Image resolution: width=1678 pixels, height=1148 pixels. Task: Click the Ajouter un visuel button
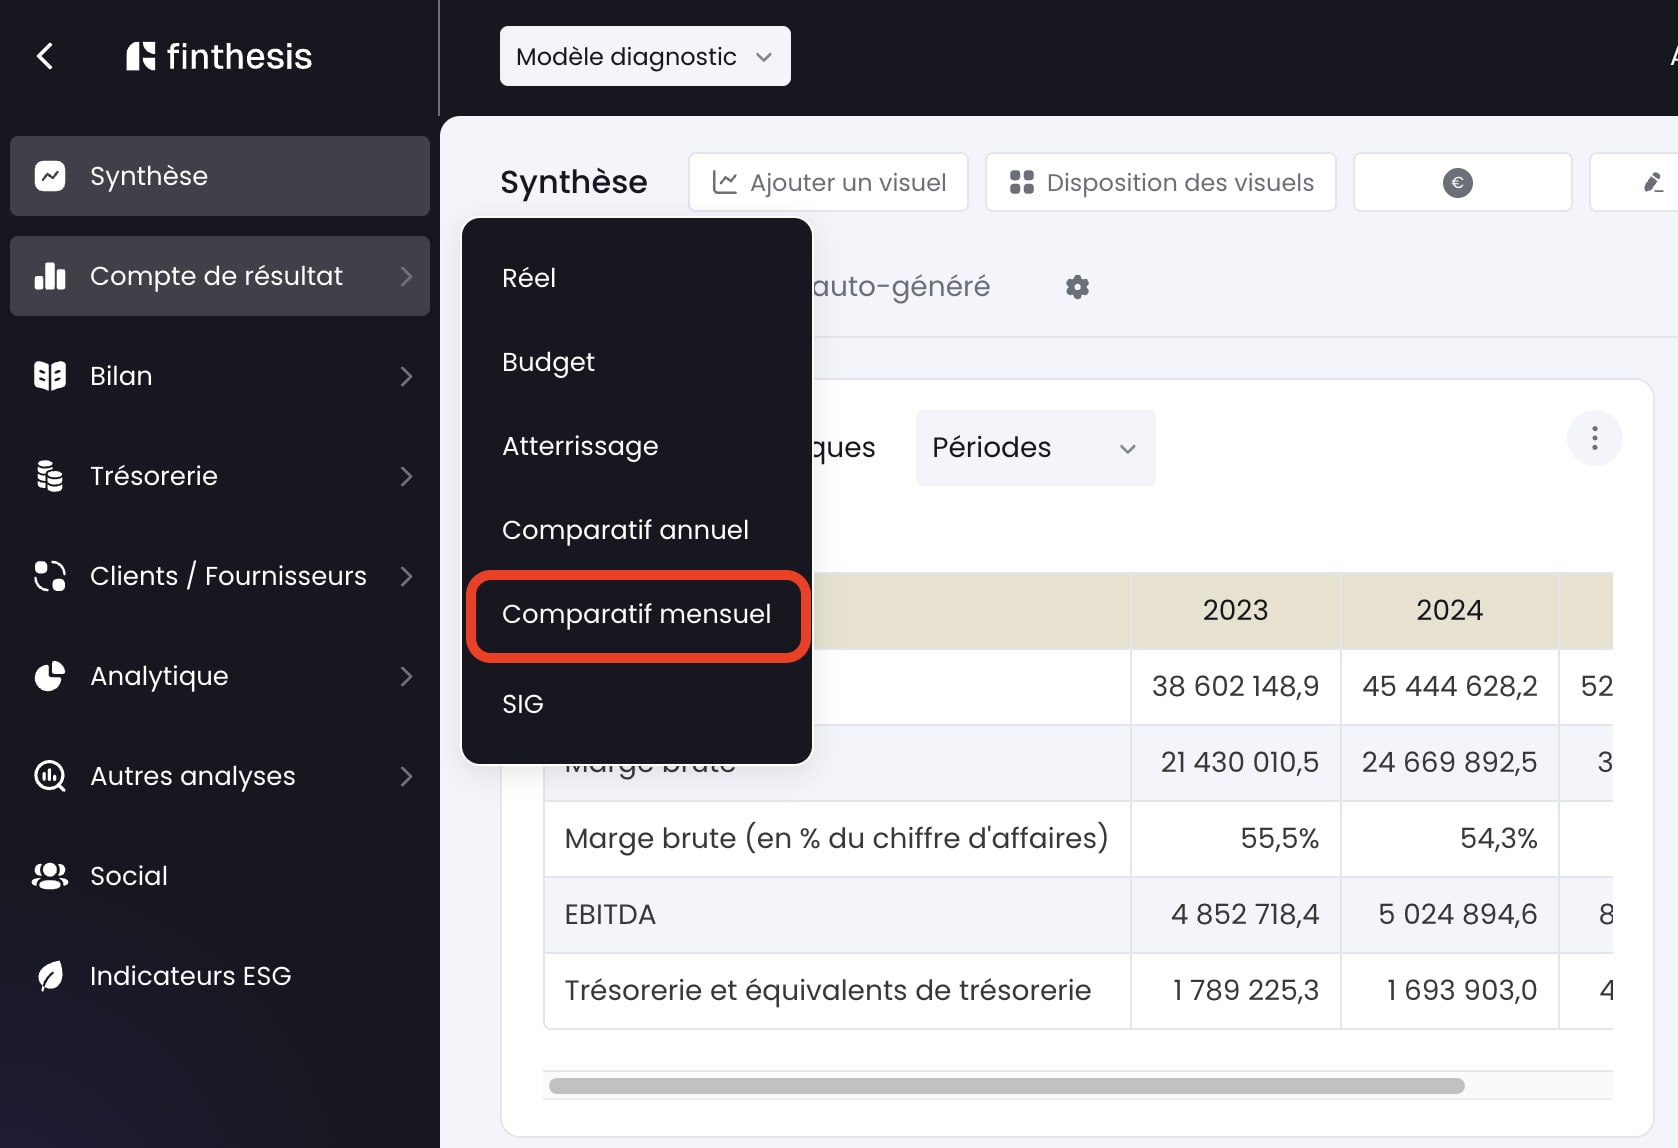(x=828, y=182)
